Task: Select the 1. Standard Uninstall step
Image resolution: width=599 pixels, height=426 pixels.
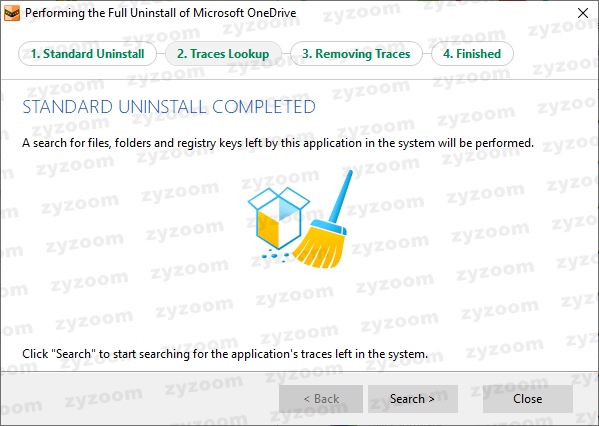Action: tap(87, 54)
